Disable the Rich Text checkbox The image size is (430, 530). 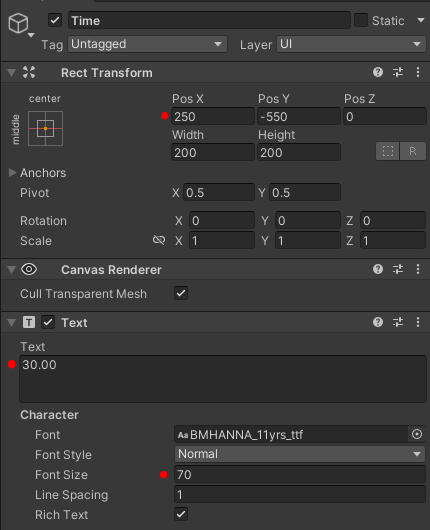[181, 514]
